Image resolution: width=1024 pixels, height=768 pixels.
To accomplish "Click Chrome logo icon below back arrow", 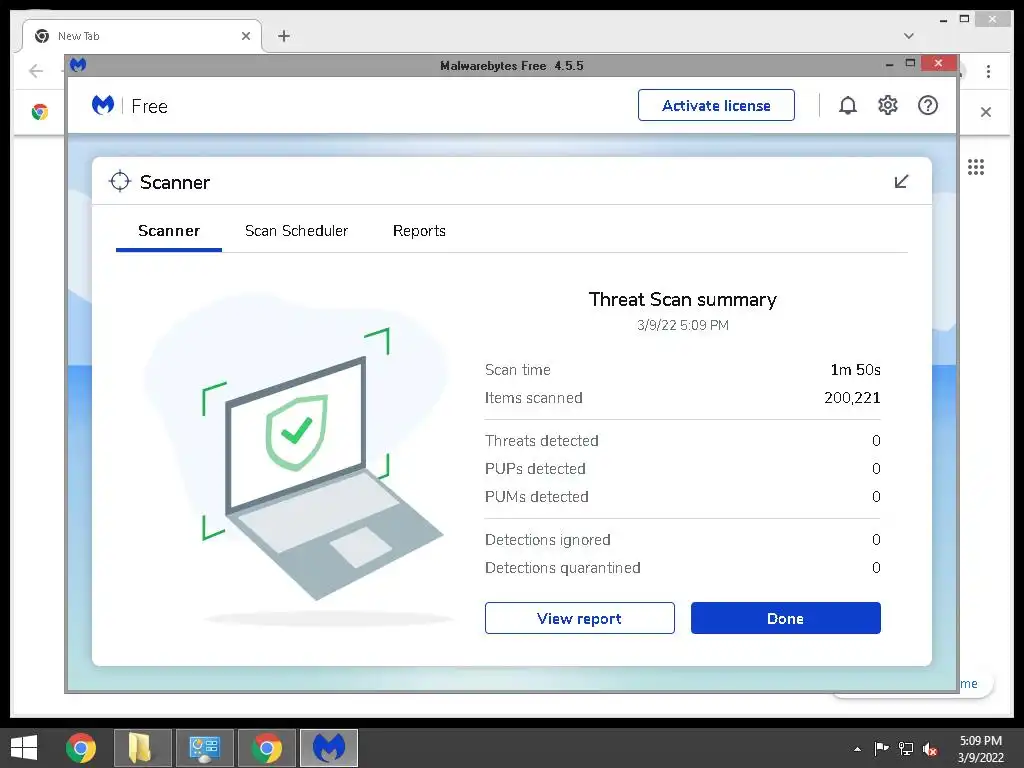I will click(40, 112).
